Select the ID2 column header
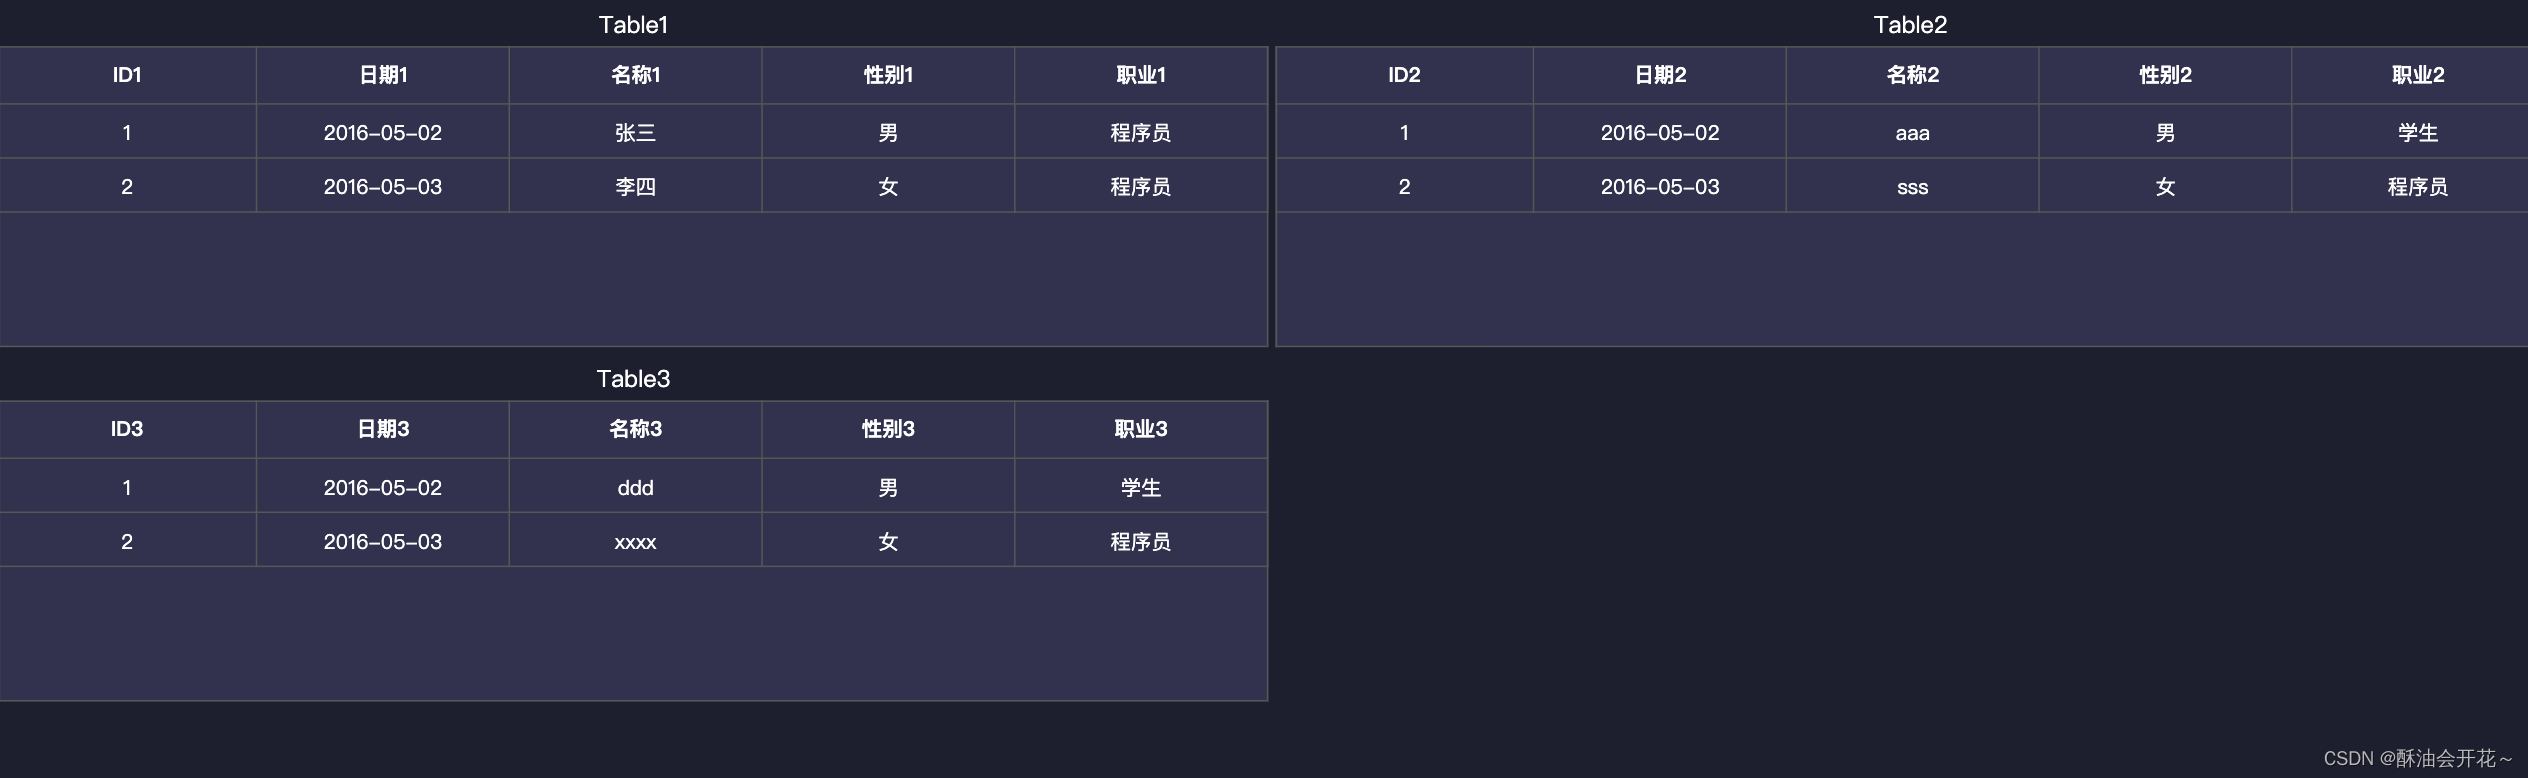The height and width of the screenshot is (778, 2528). pos(1404,75)
